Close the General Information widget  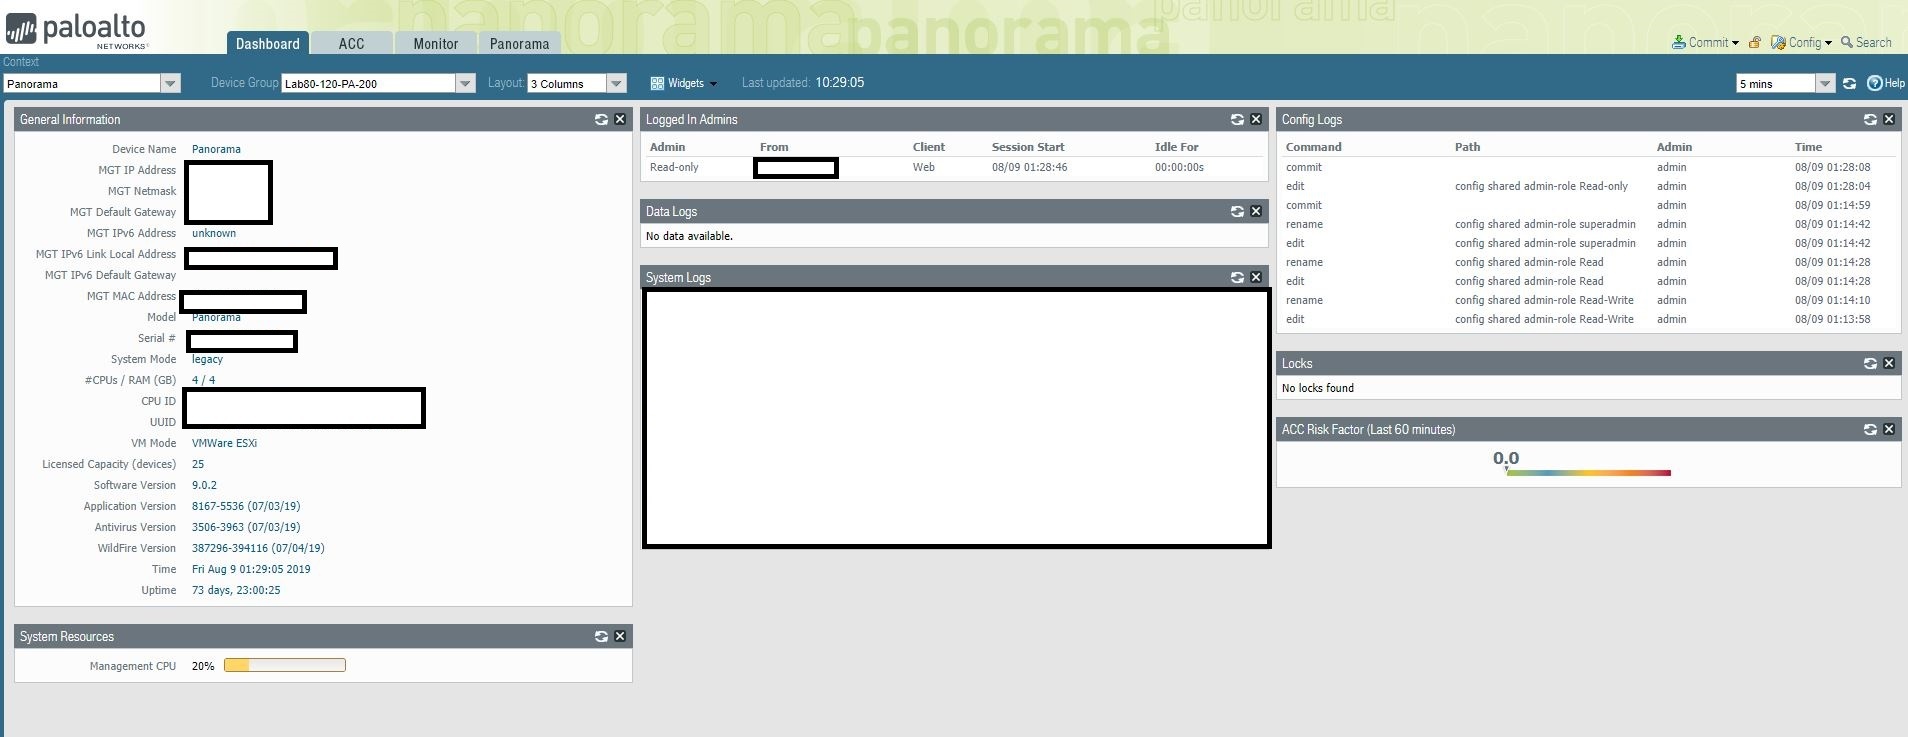point(620,119)
